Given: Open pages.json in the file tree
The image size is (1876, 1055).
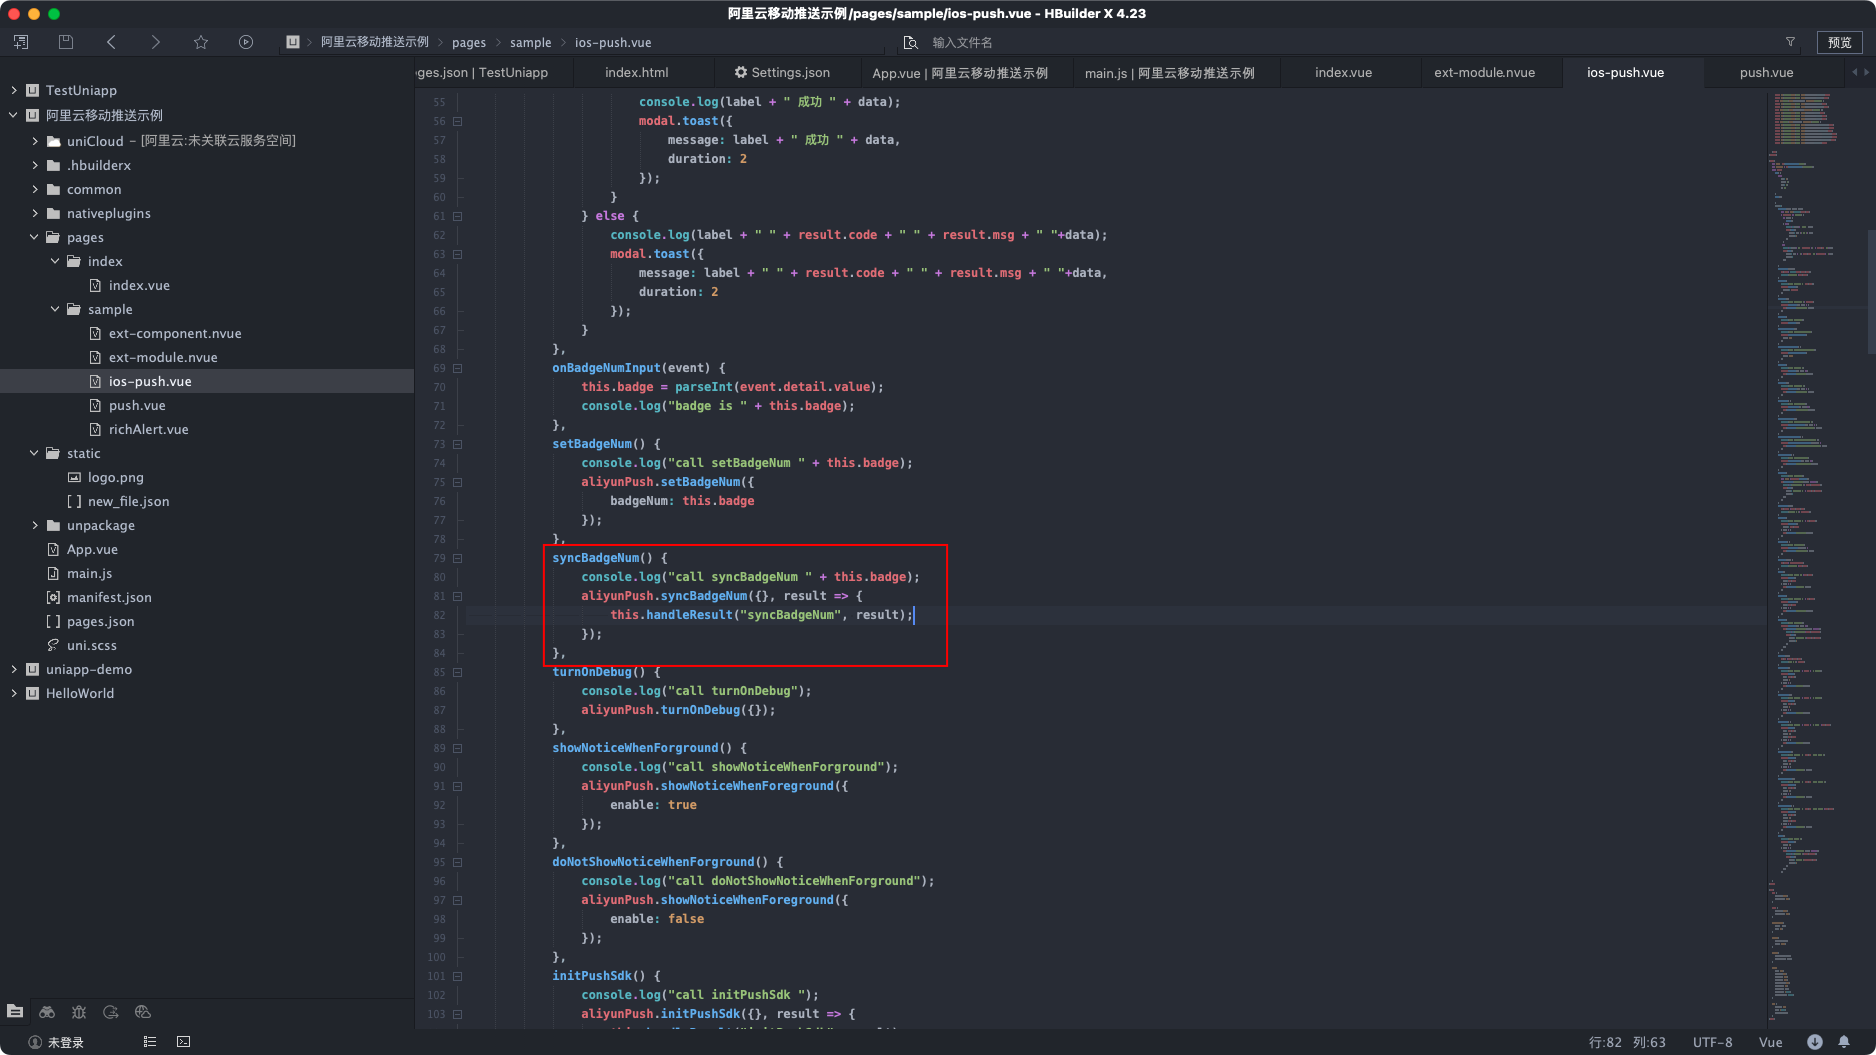Looking at the screenshot, I should (x=100, y=621).
